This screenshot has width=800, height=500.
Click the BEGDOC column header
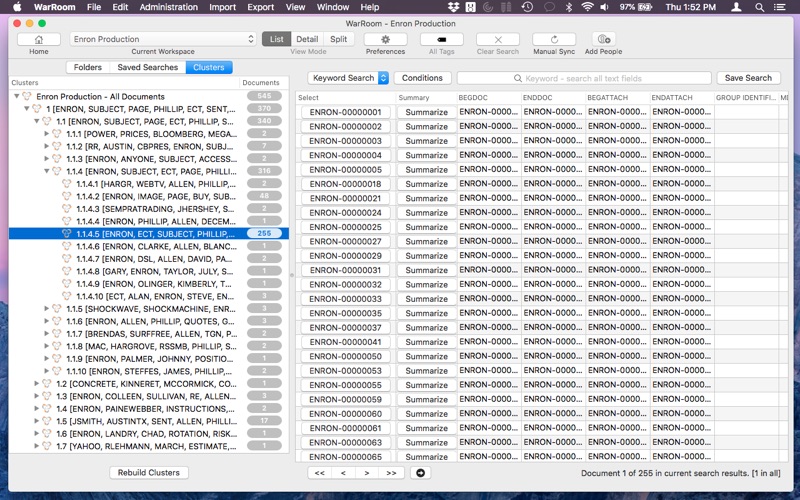[489, 97]
